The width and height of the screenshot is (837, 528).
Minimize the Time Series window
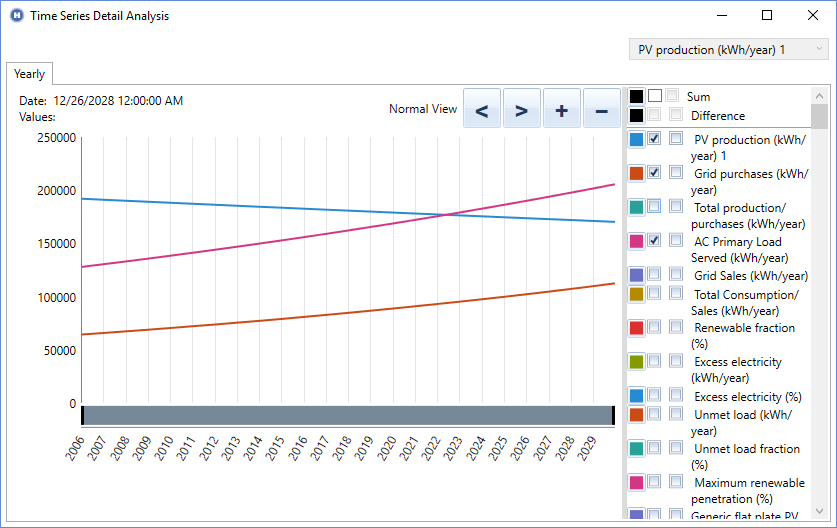(x=722, y=15)
